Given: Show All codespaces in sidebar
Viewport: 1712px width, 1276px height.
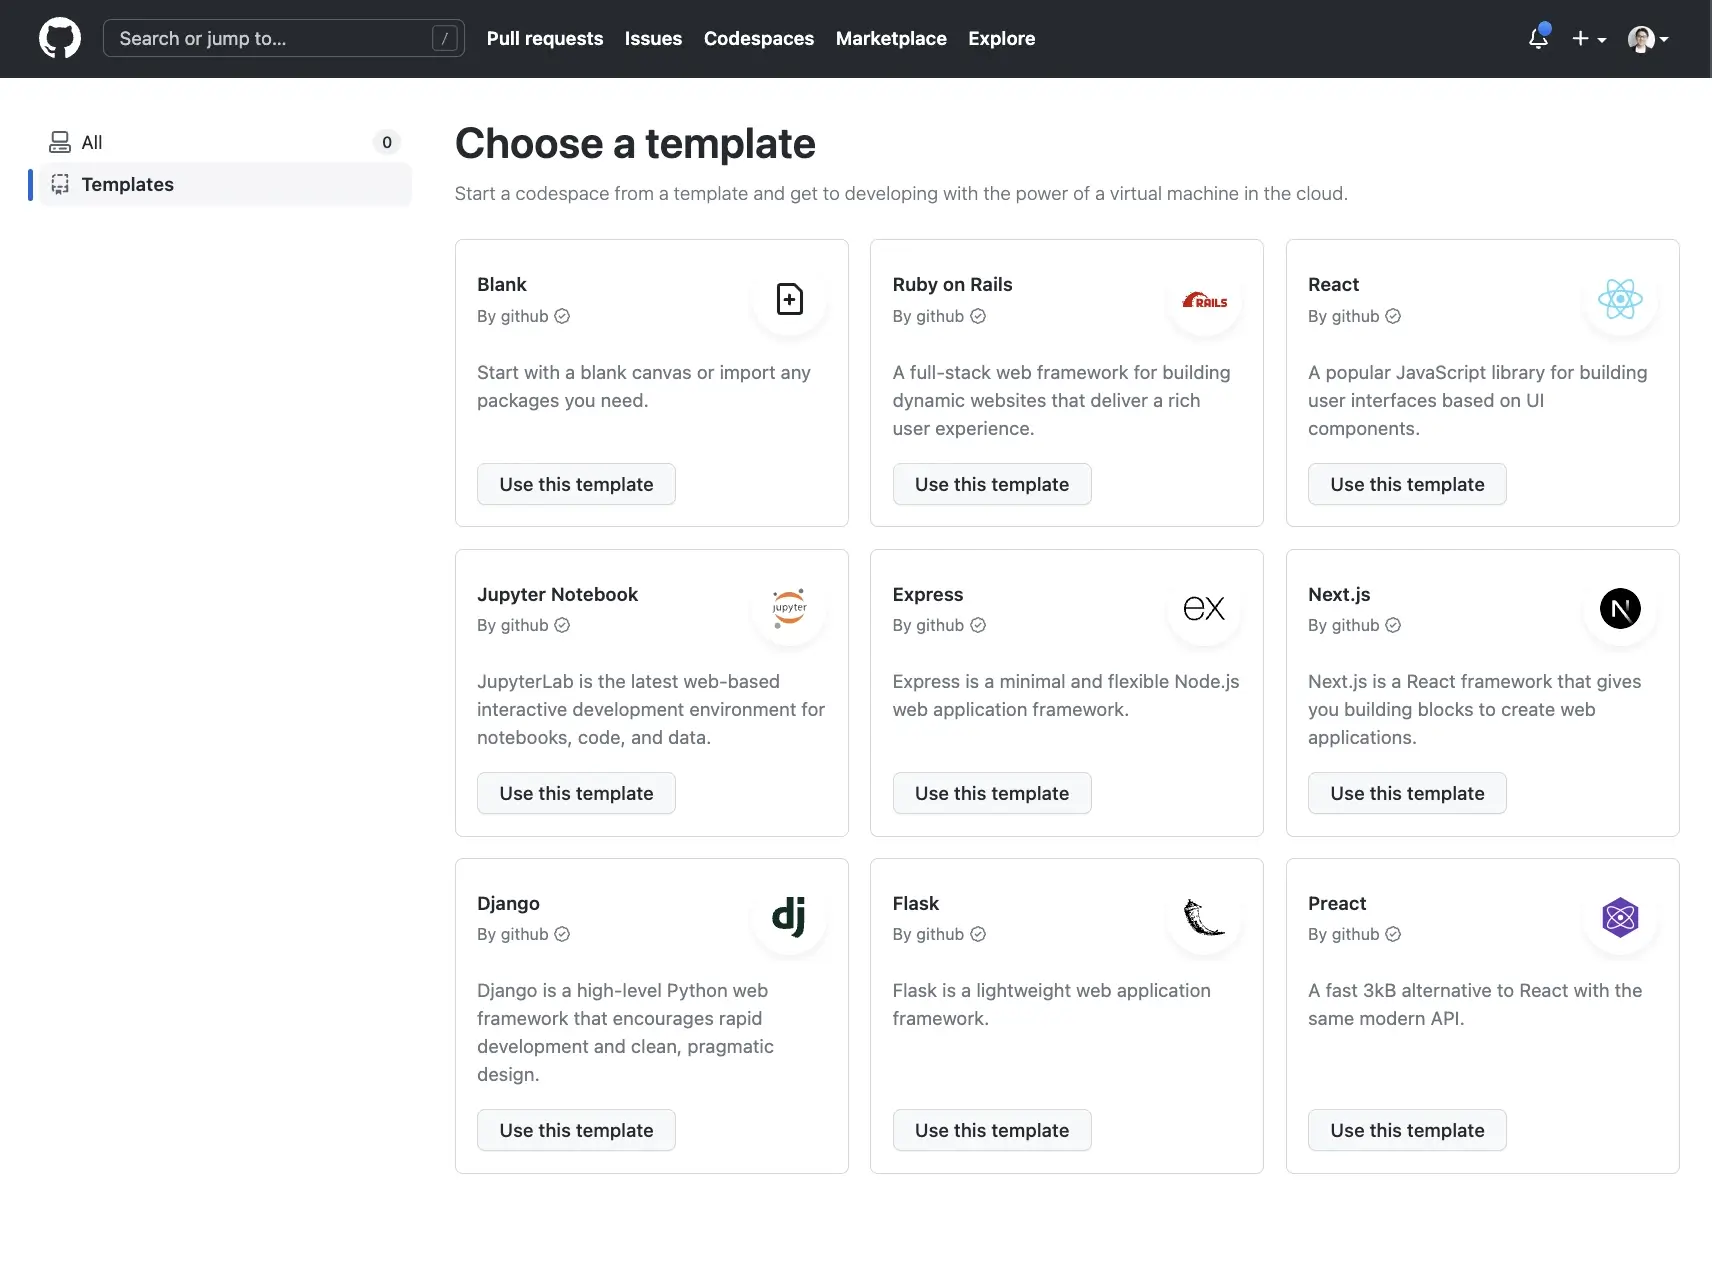Looking at the screenshot, I should (x=92, y=142).
